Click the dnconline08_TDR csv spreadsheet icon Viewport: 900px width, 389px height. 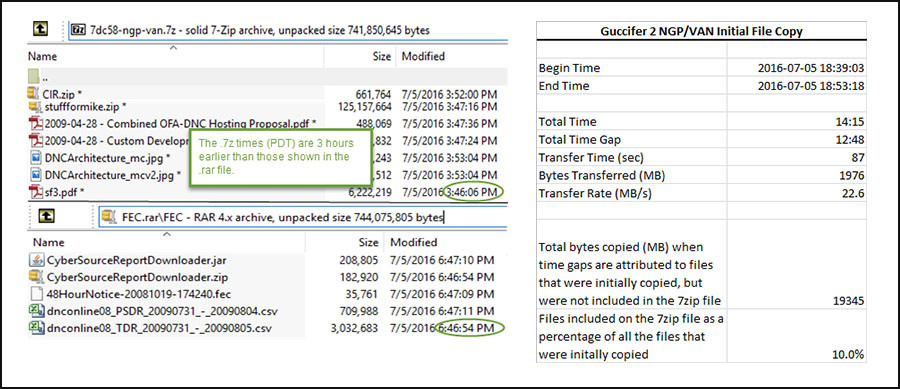(36, 328)
